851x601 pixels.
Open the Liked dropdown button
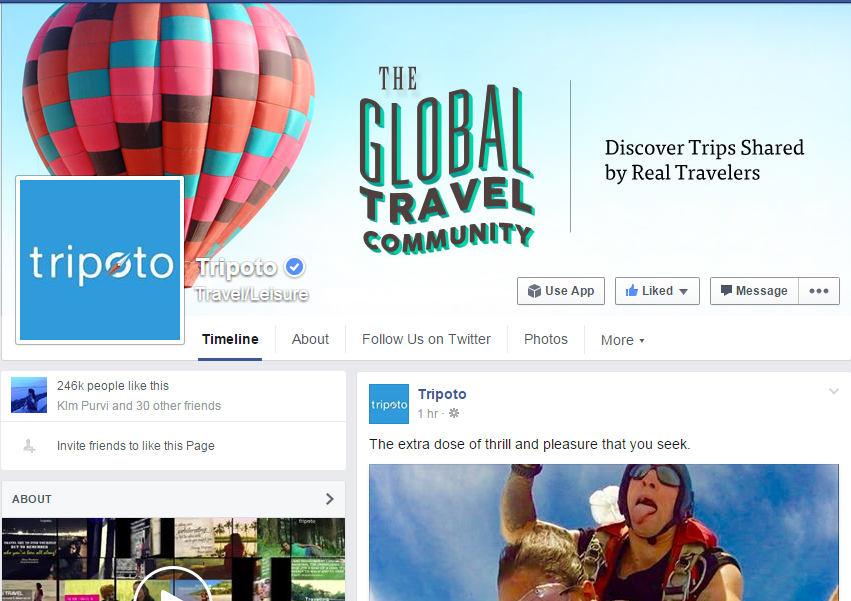(657, 291)
